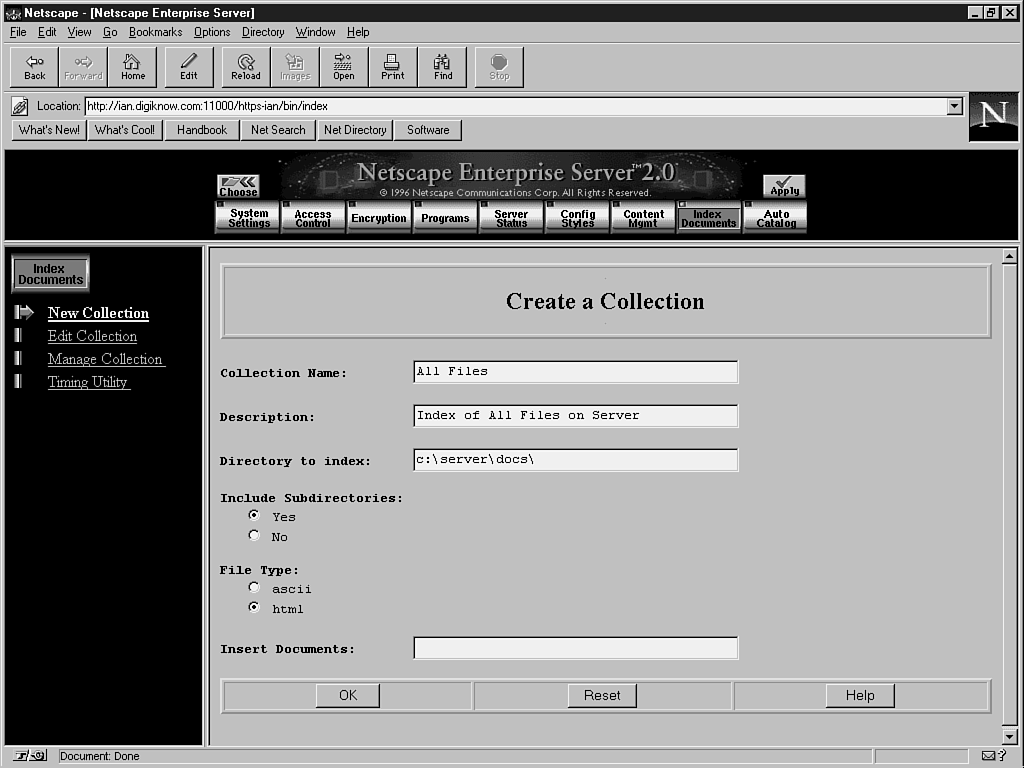The width and height of the screenshot is (1024, 768).
Task: Open the Go menu
Action: (x=110, y=32)
